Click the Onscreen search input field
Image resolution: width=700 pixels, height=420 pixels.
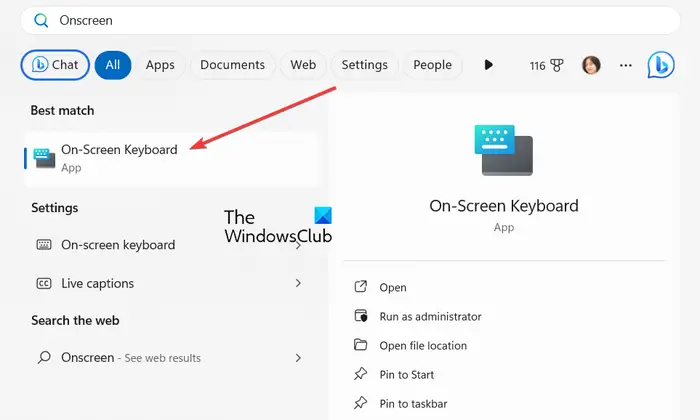tap(350, 21)
